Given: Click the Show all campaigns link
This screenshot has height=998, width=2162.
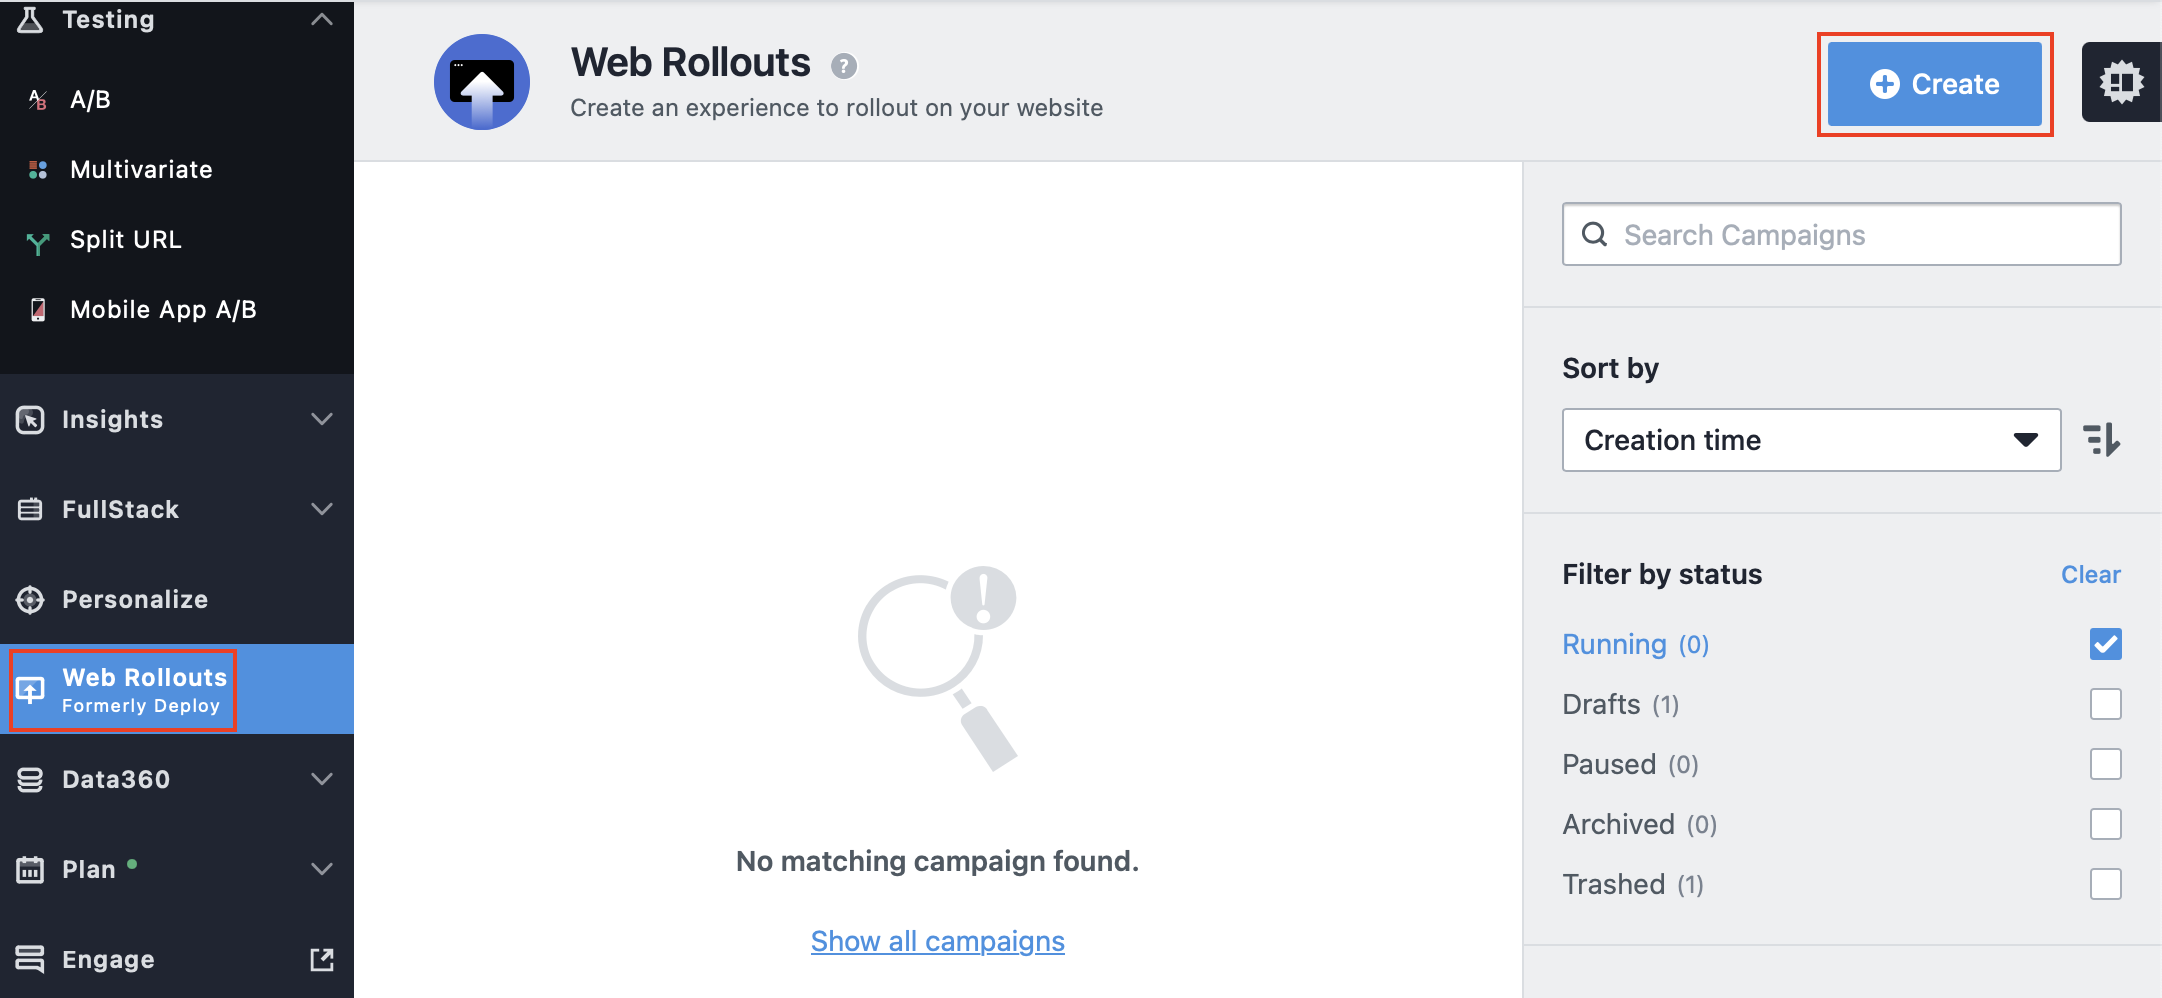Looking at the screenshot, I should pos(937,941).
